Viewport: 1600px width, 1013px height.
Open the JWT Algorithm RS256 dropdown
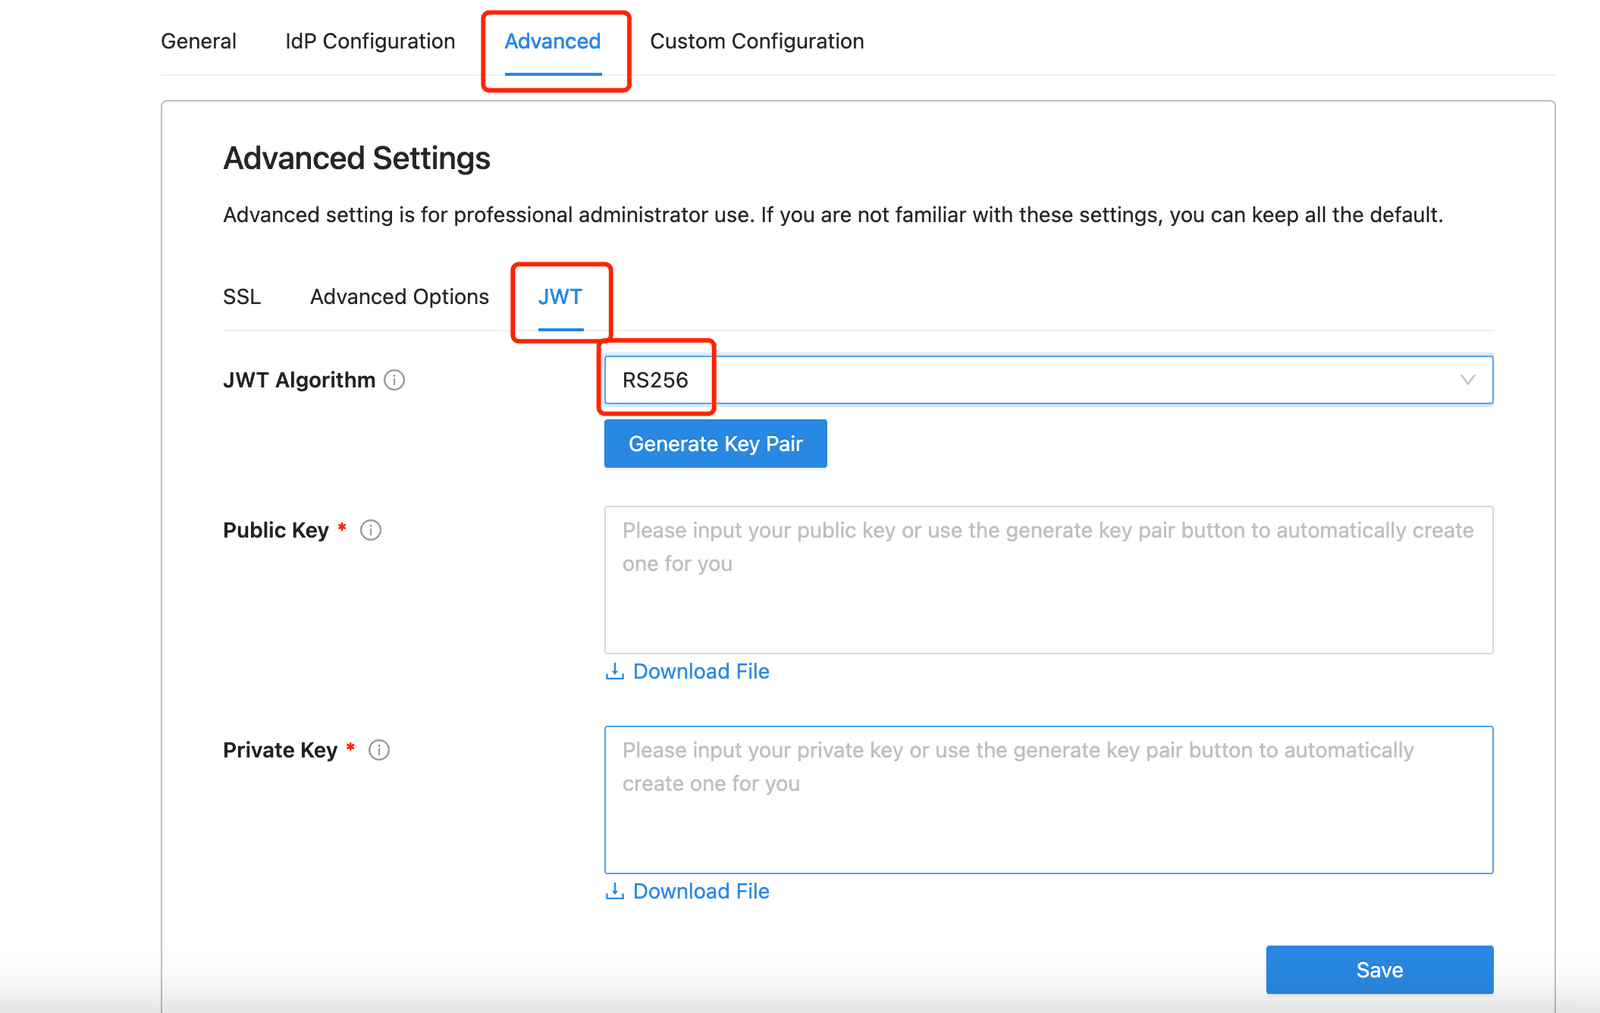coord(1048,380)
